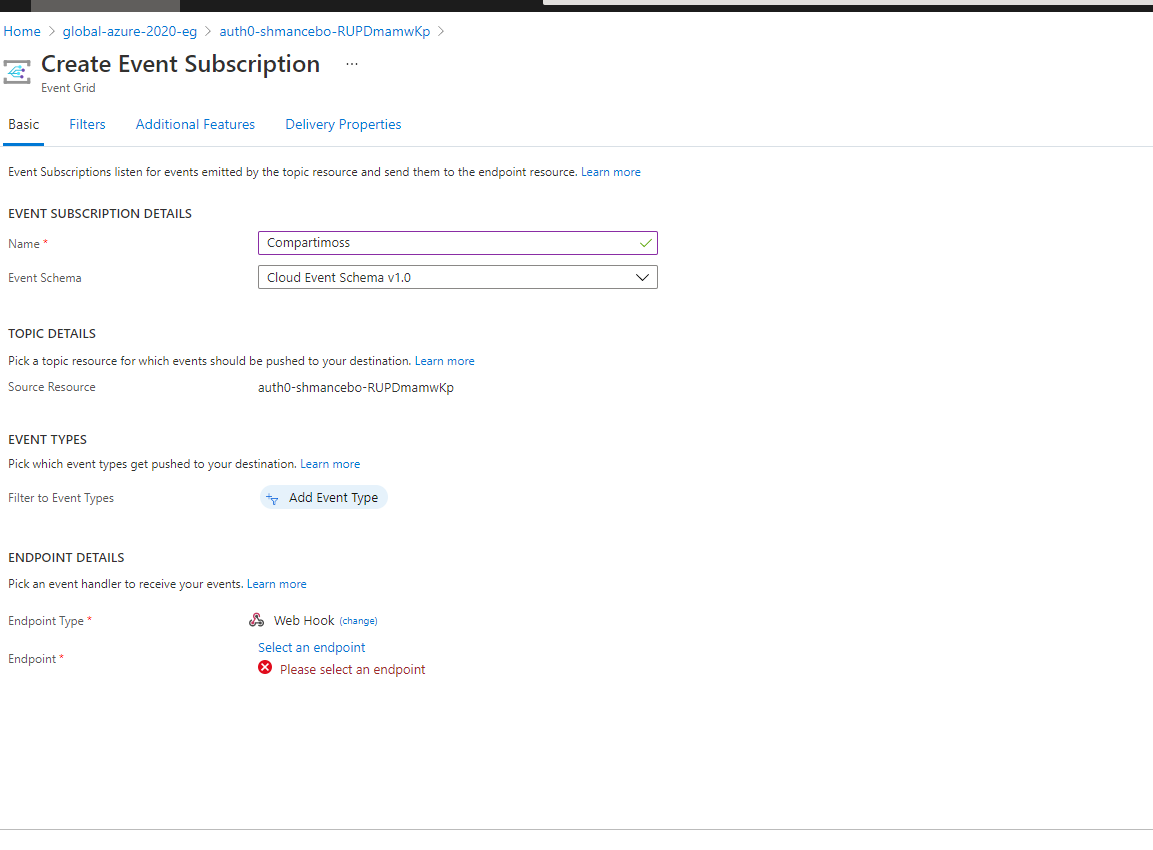Go to Delivery Properties tab
This screenshot has height=850, width=1153.
[343, 124]
